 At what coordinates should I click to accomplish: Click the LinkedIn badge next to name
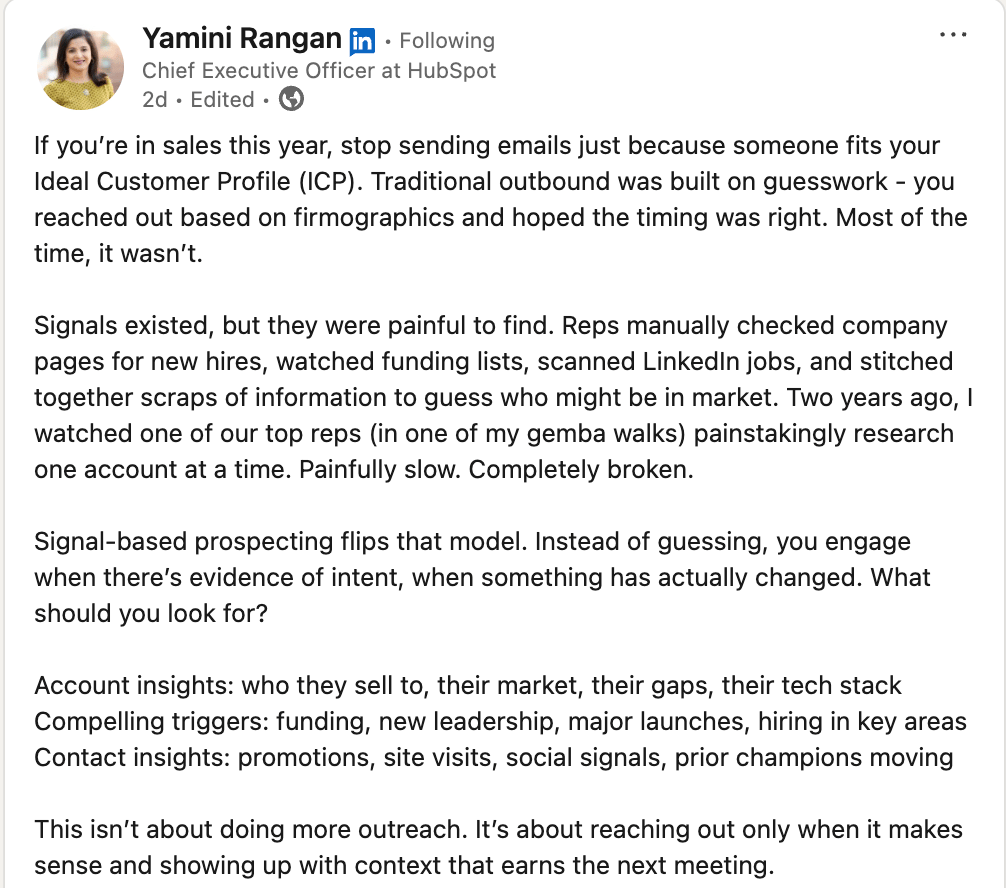coord(361,41)
